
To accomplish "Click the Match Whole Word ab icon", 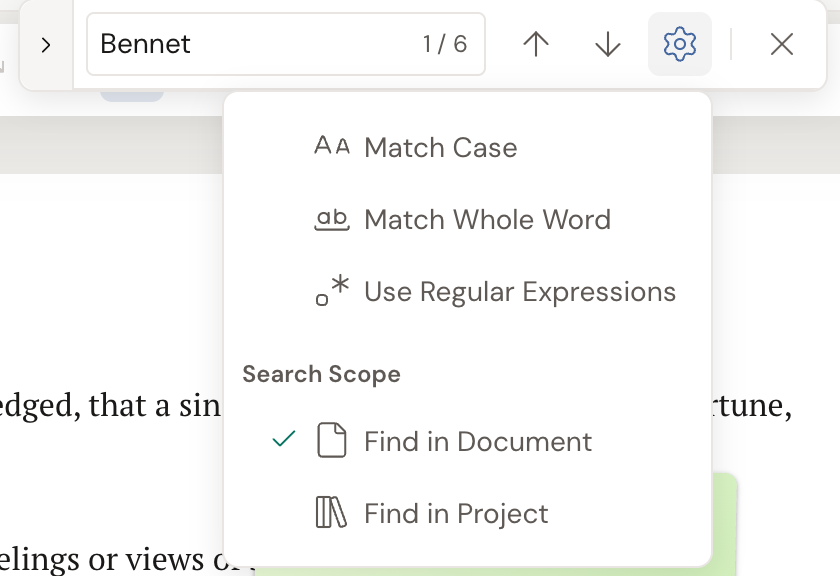I will coord(332,220).
